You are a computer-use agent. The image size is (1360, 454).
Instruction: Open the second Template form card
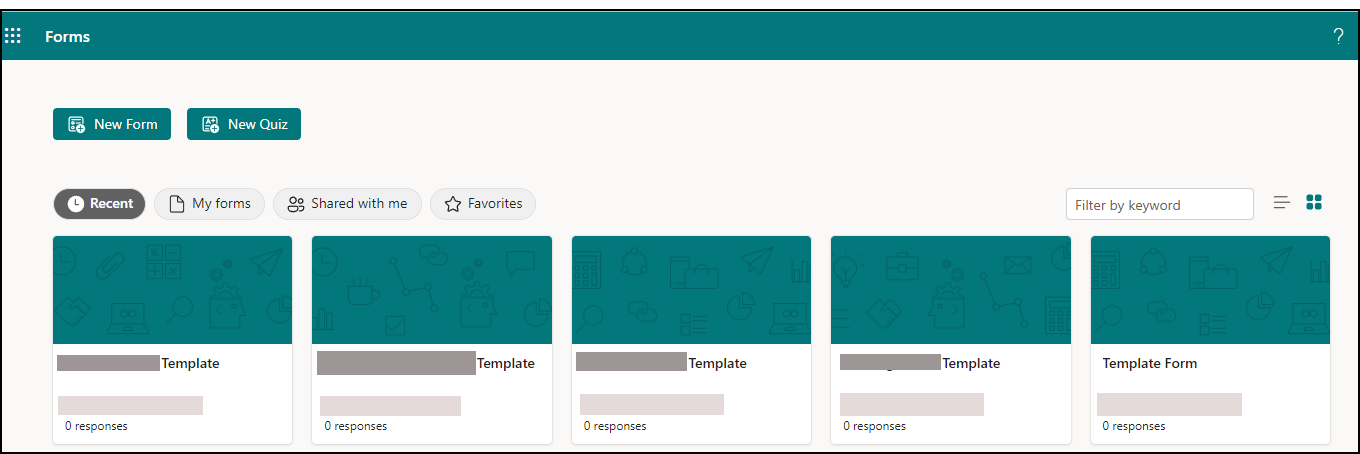(432, 340)
